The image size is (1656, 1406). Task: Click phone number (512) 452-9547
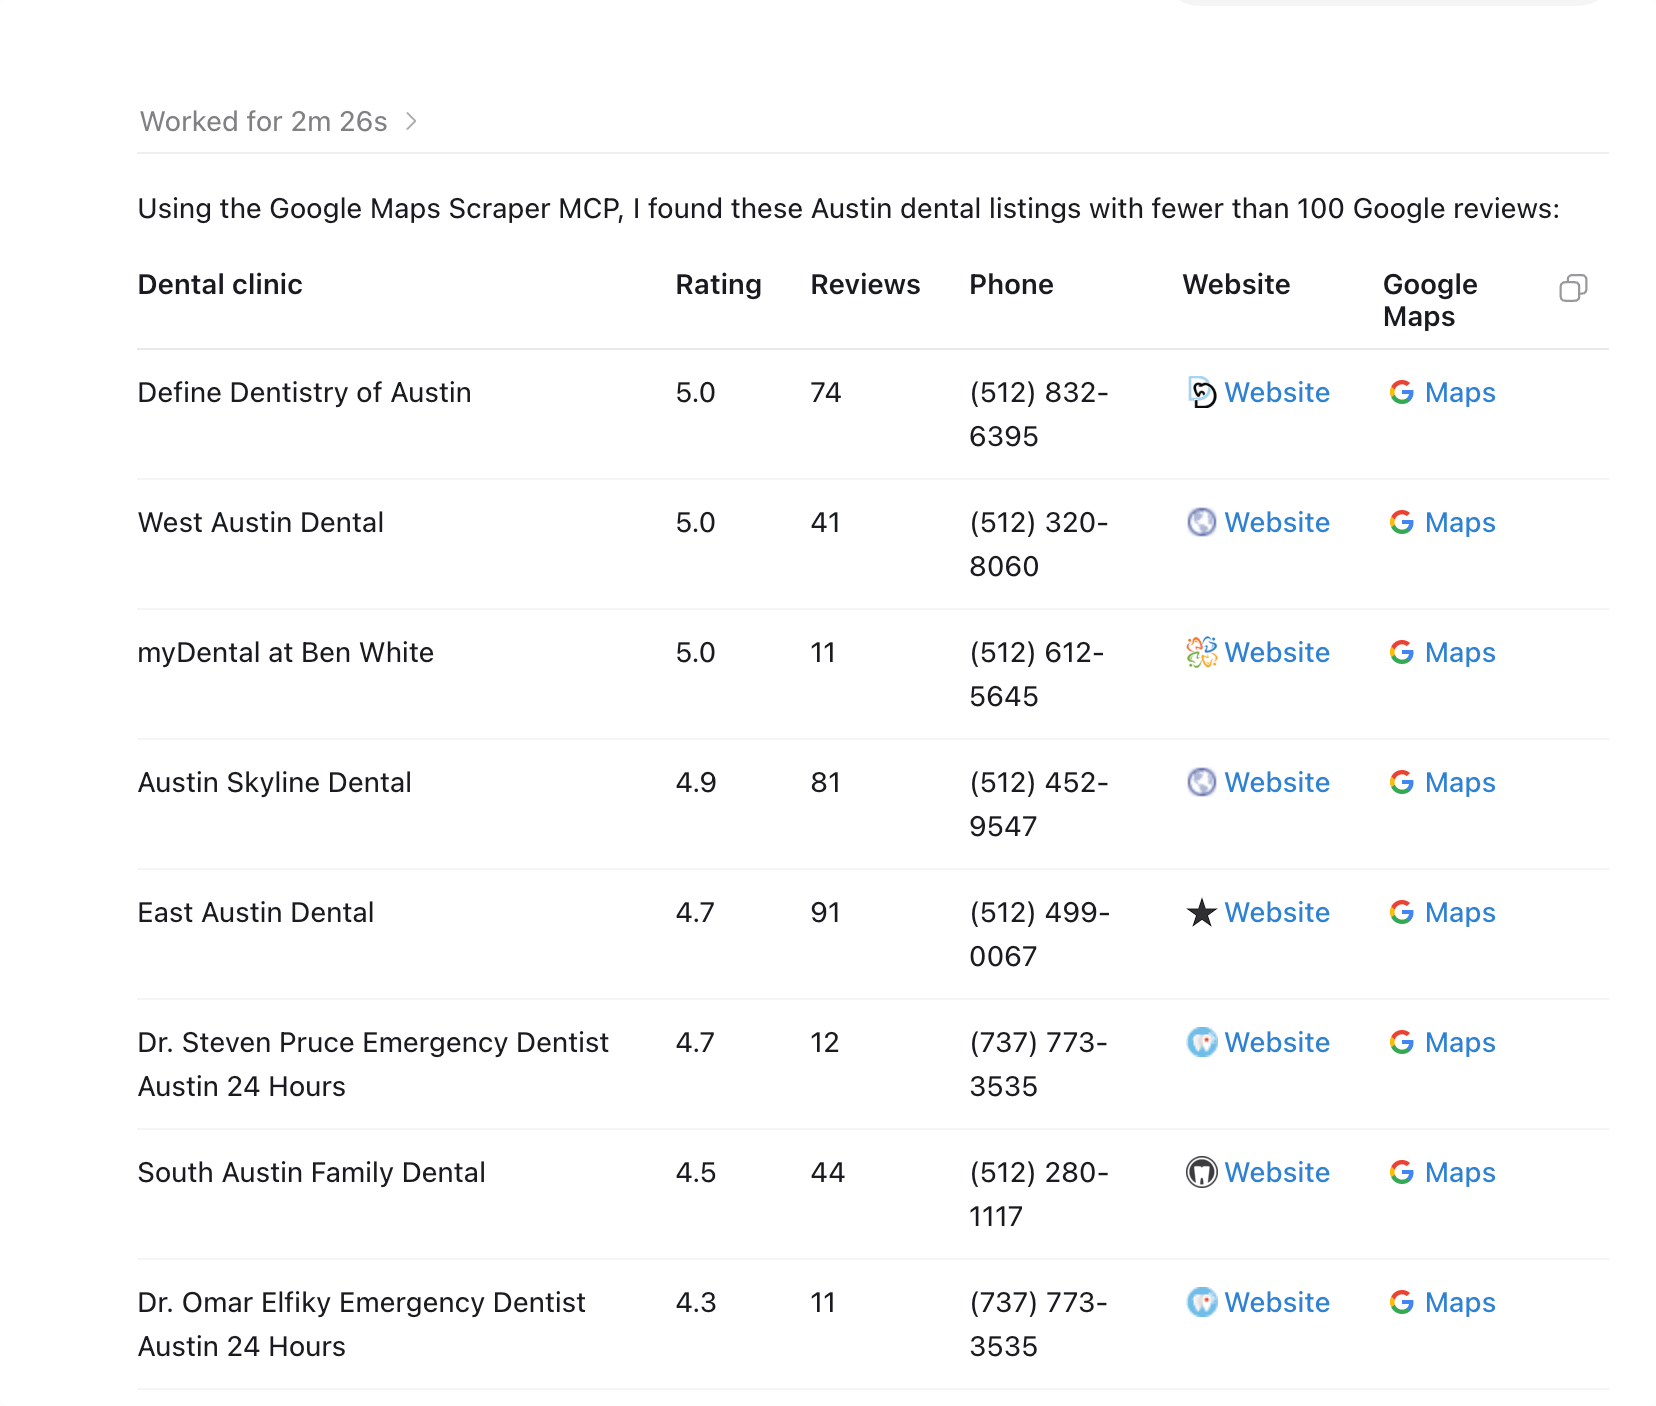[1039, 805]
